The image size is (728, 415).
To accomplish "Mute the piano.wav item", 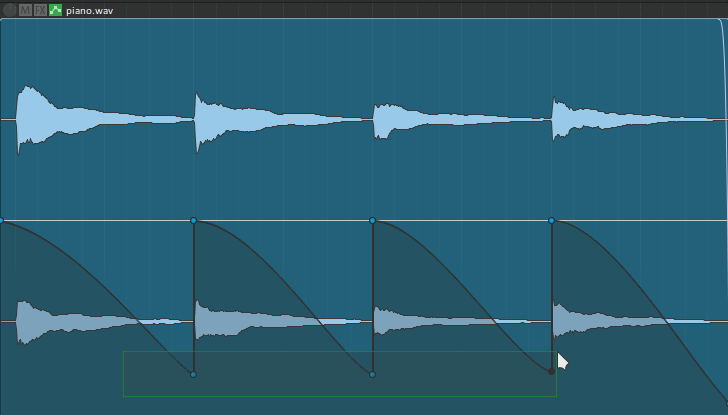I will (25, 9).
